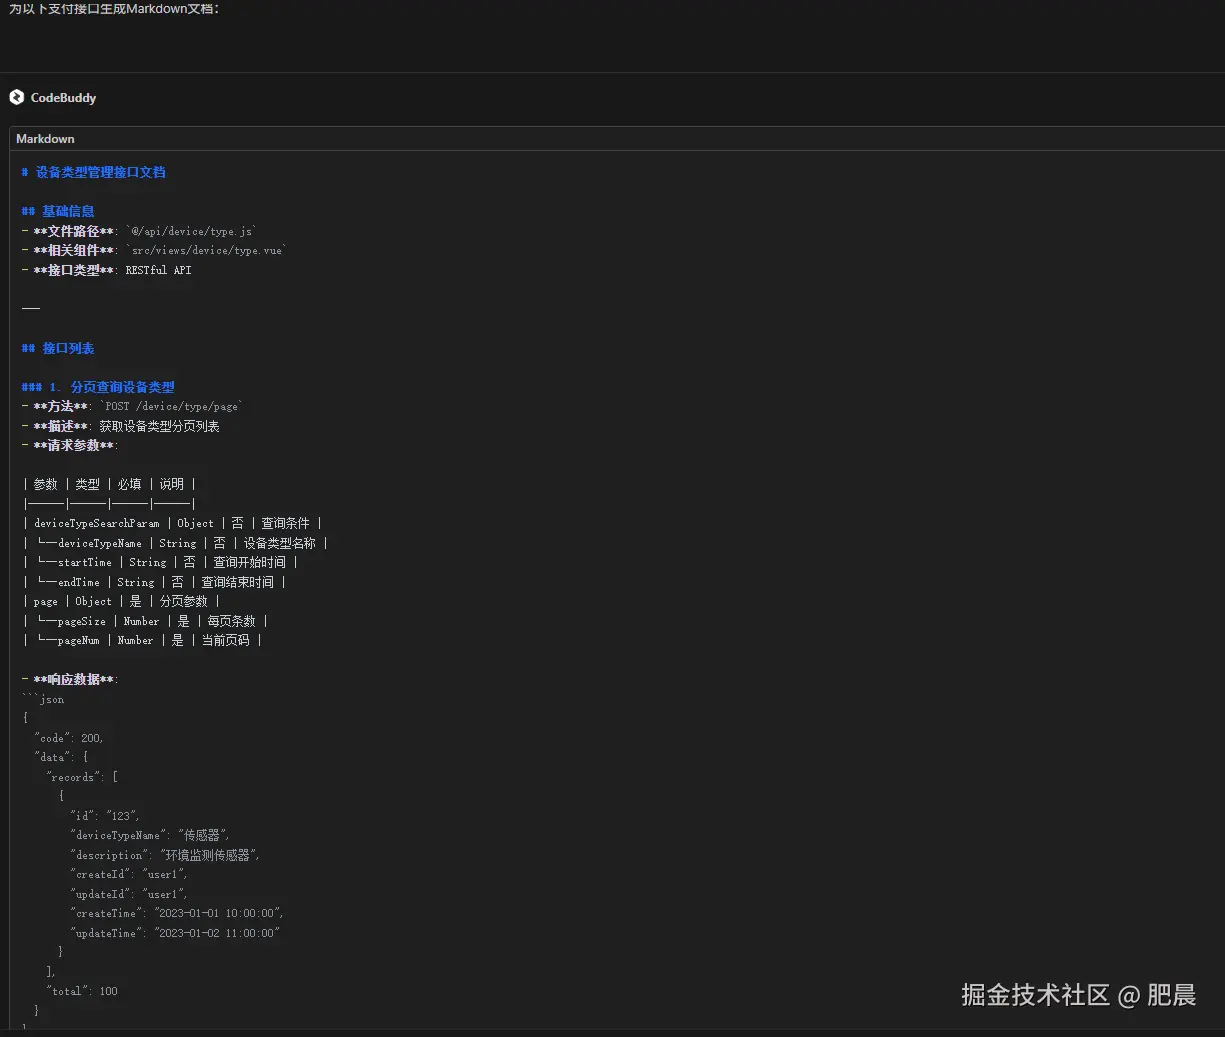The image size is (1225, 1037).
Task: Click the "description": "环境监测传感器" line
Action: click(x=165, y=855)
